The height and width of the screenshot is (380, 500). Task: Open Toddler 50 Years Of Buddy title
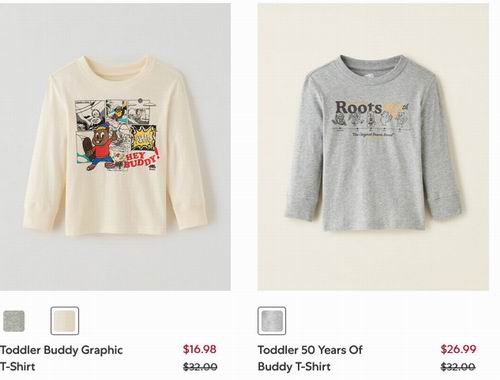(x=310, y=358)
